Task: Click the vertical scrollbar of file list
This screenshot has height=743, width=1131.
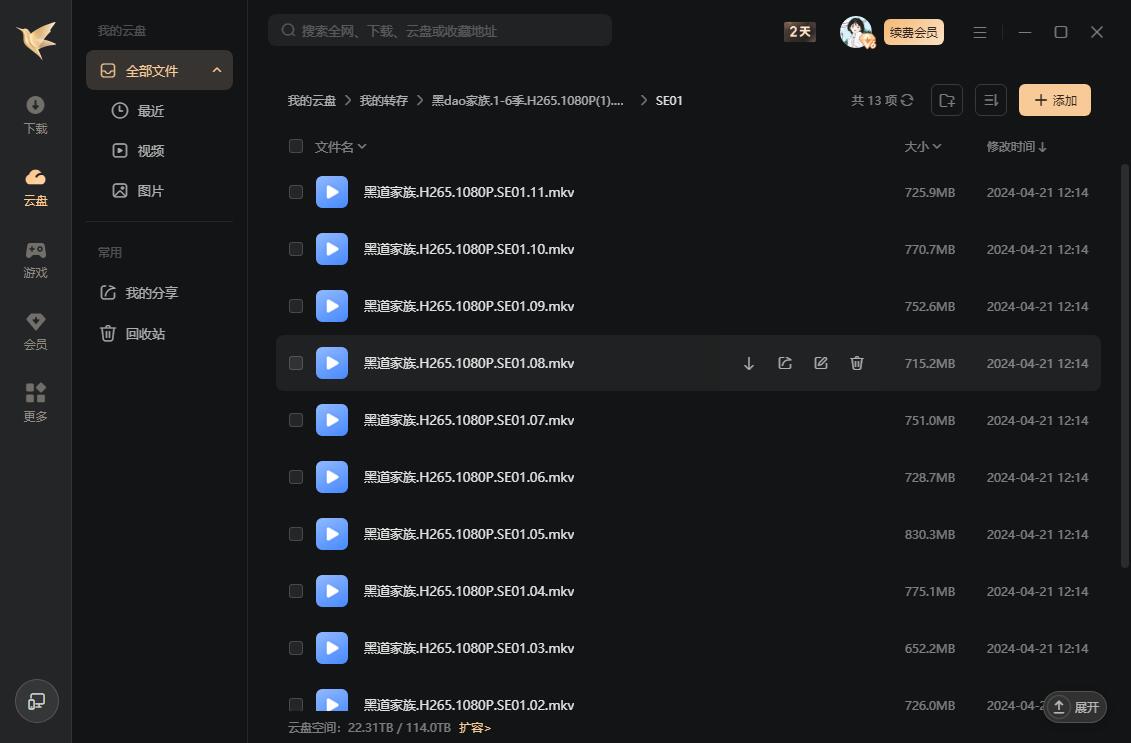Action: (1124, 360)
